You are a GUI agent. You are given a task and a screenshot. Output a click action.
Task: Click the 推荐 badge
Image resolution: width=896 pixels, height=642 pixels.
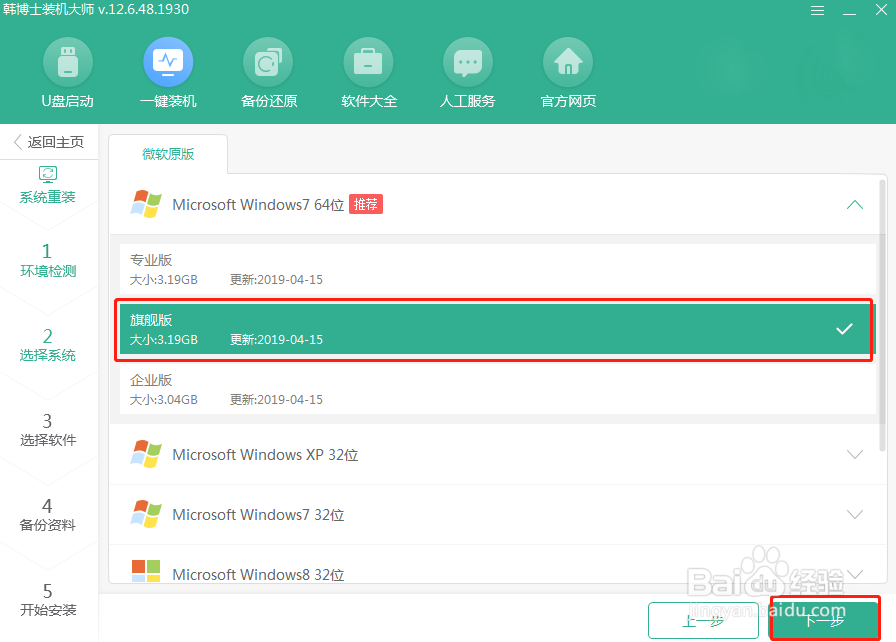366,204
